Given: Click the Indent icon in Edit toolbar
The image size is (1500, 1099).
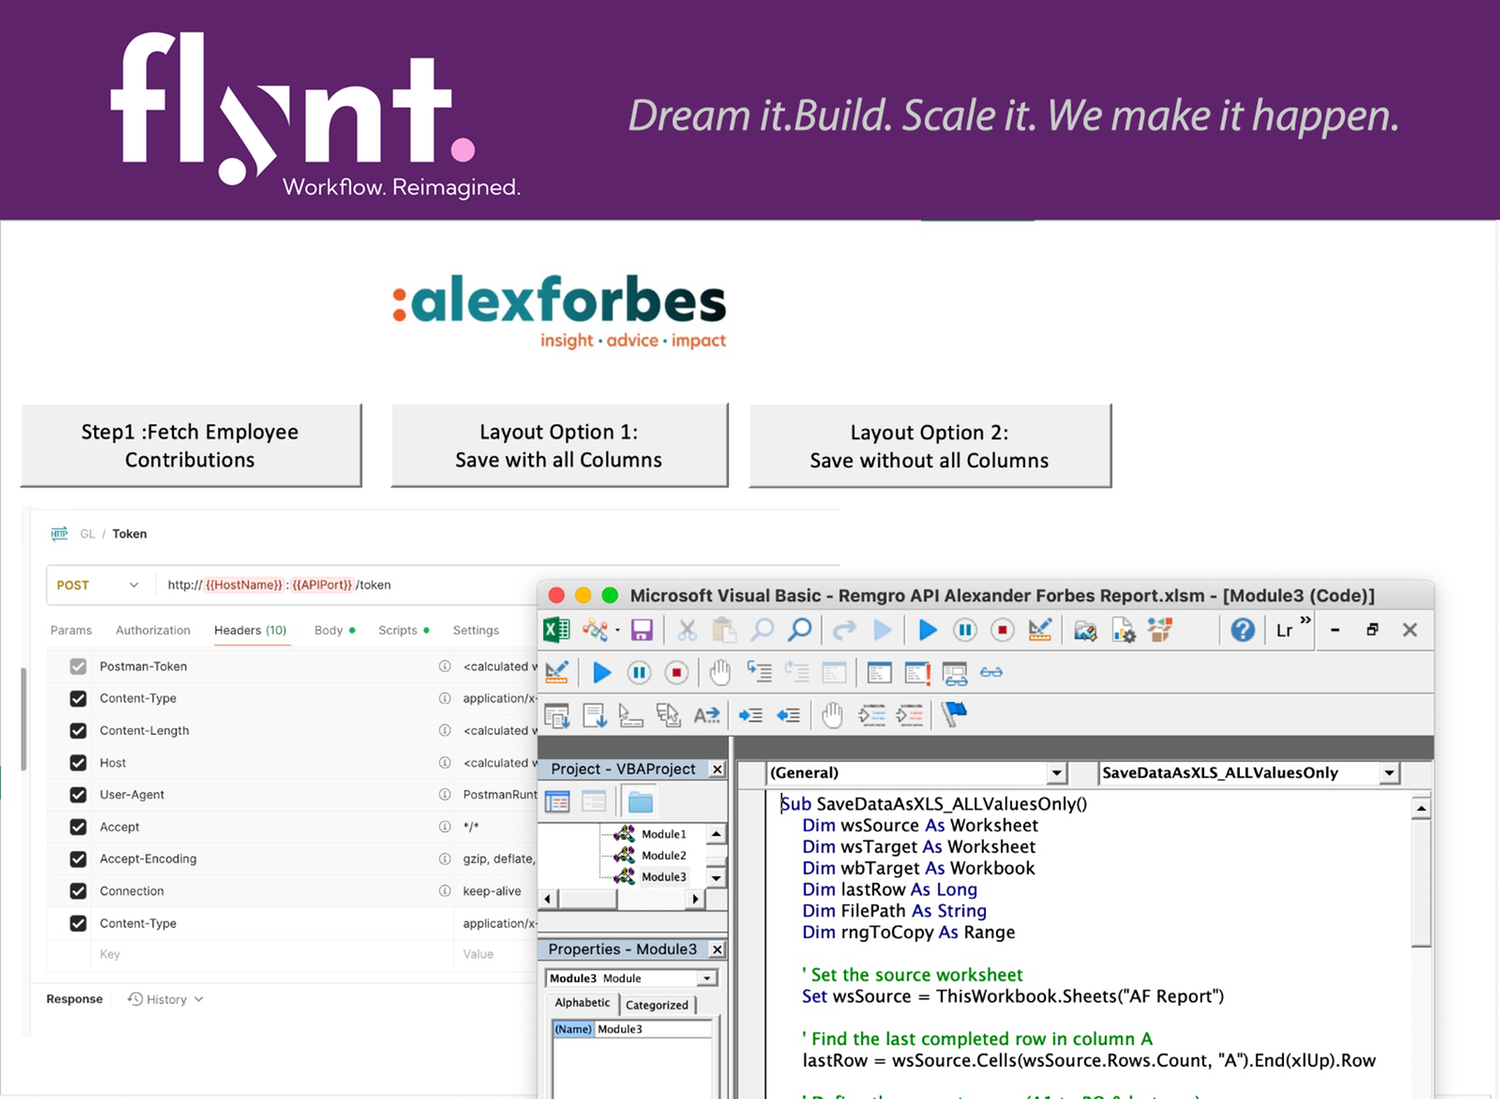Looking at the screenshot, I should click(750, 715).
